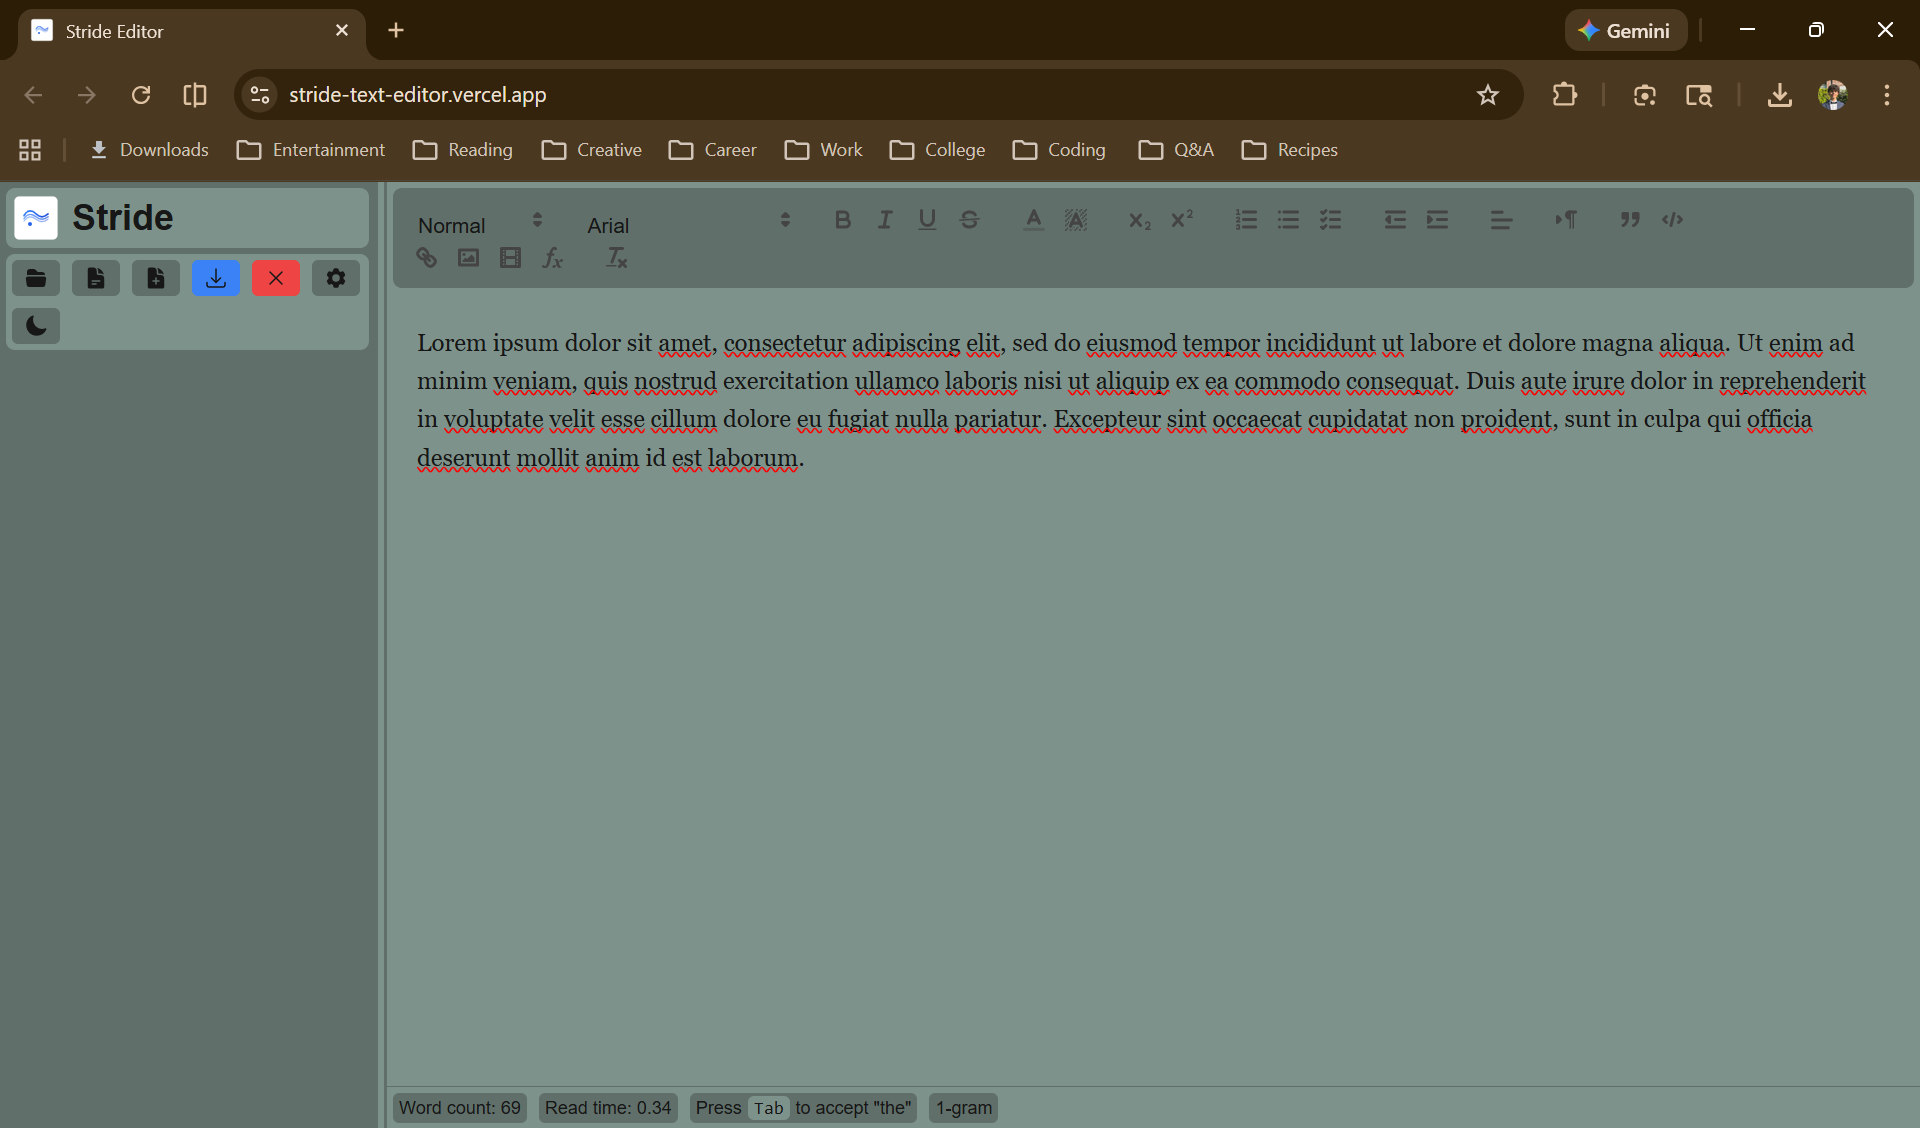
Task: Open the Chrome three-dot menu
Action: coord(1887,95)
